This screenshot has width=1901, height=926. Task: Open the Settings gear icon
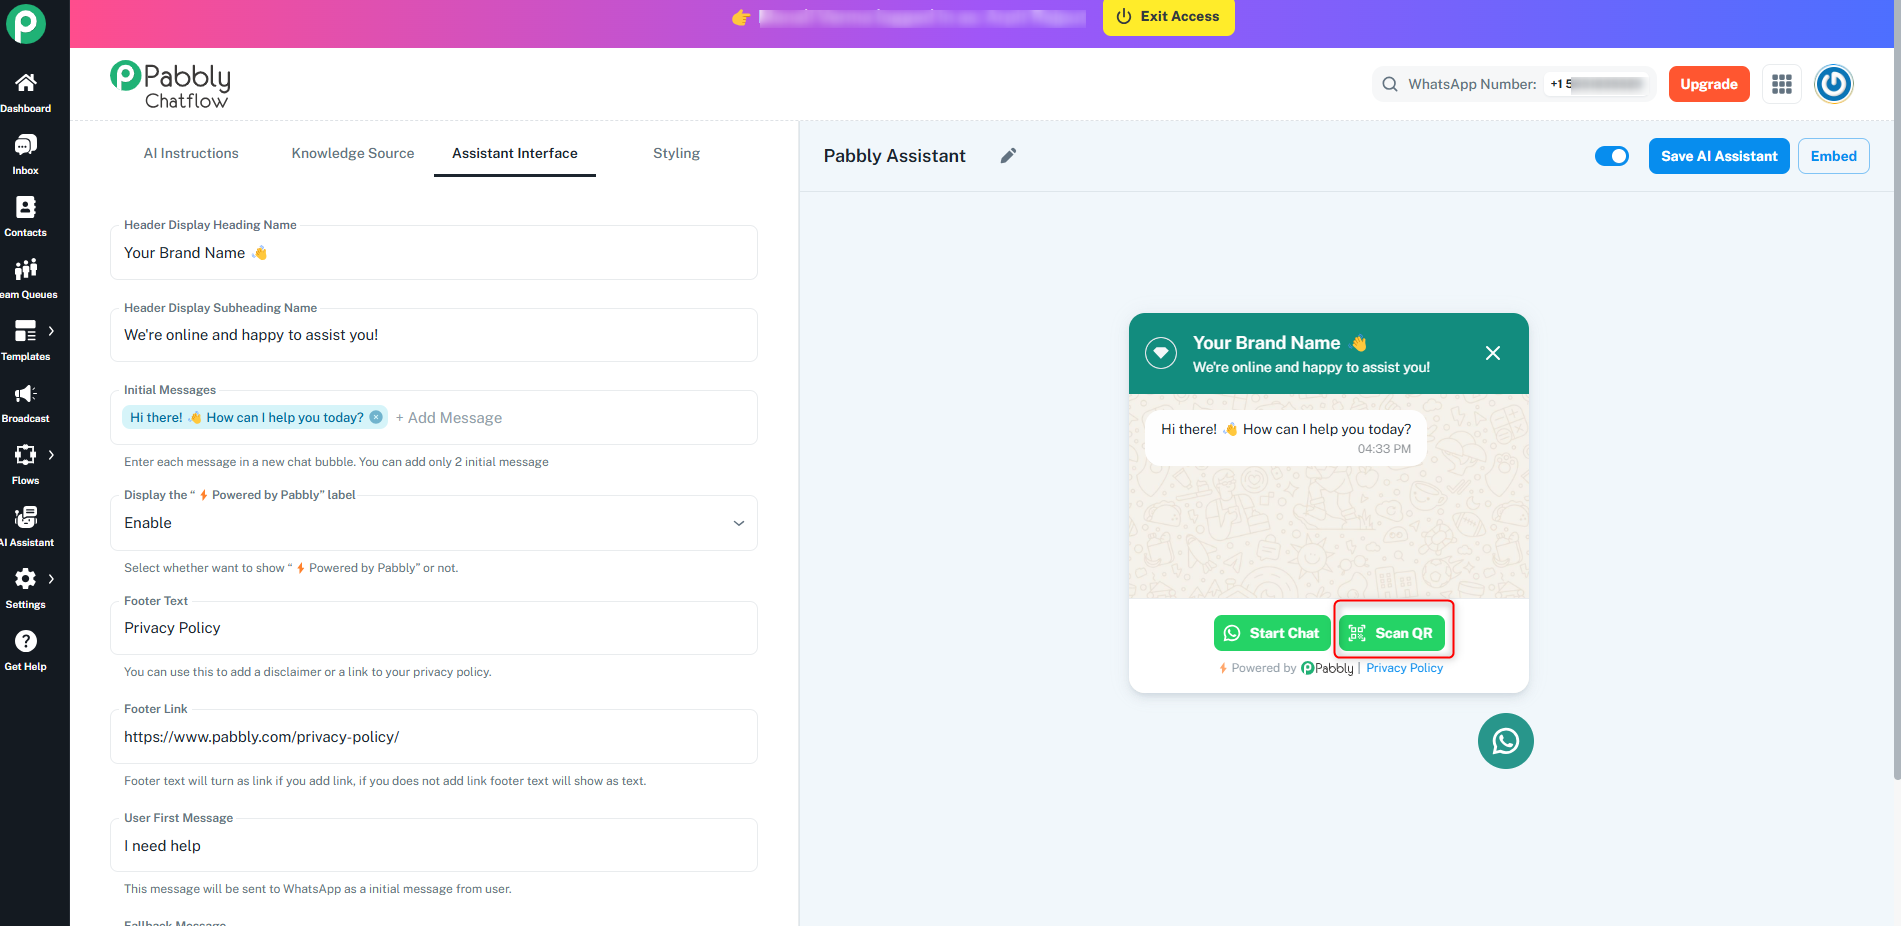pos(26,579)
